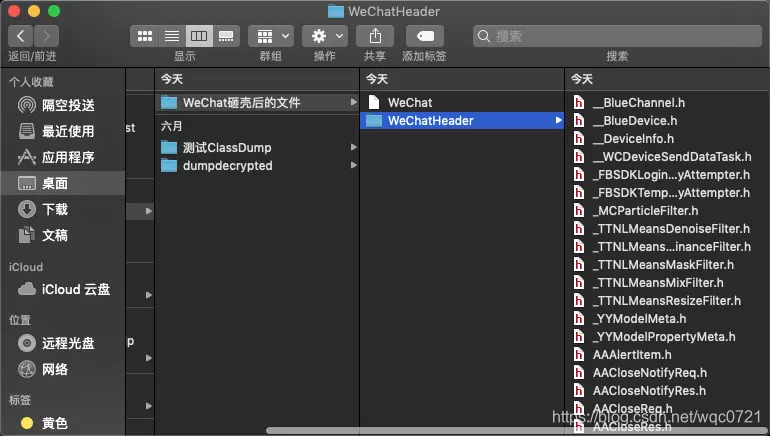Select file _FBSDKLogin...yAttempter.h
Image resolution: width=770 pixels, height=436 pixels.
[x=671, y=175]
